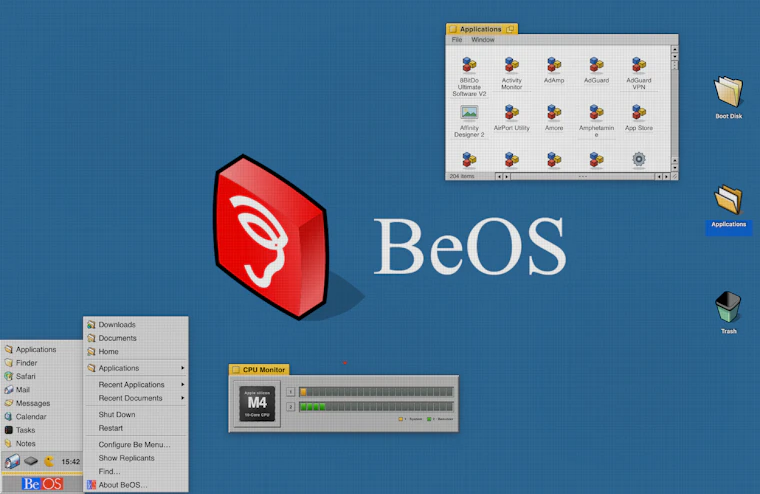The width and height of the screenshot is (760, 494).
Task: Select the gear icon in Applications window
Action: [x=639, y=159]
